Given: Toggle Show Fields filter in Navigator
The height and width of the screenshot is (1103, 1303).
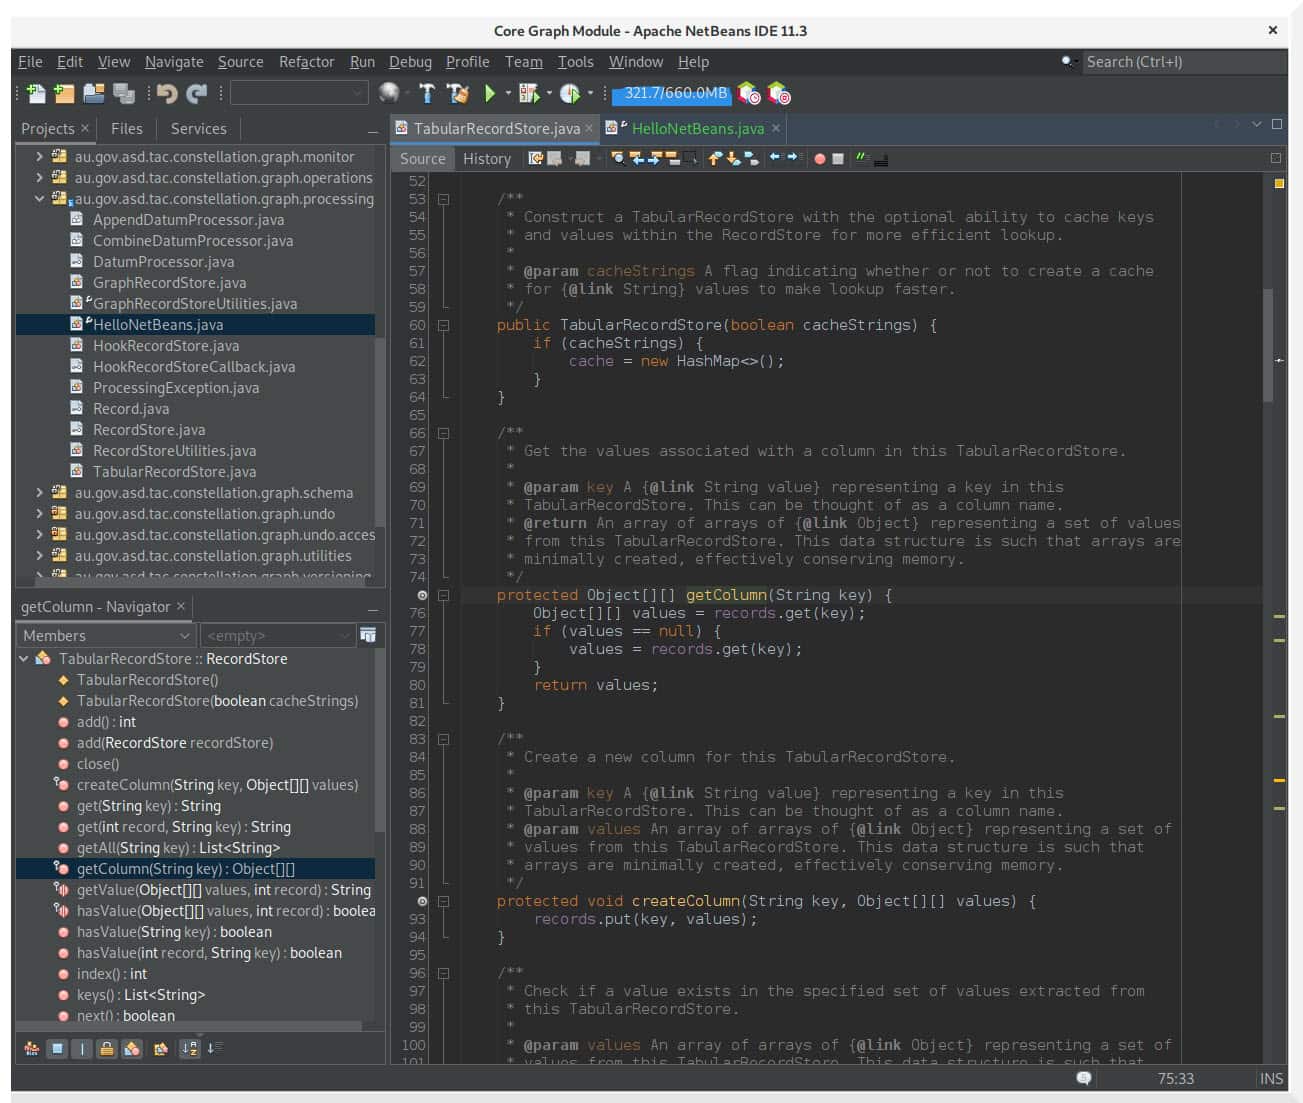Looking at the screenshot, I should pos(58,1048).
